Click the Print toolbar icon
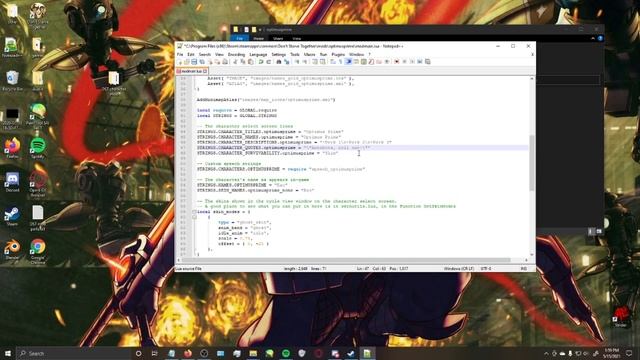Viewport: 640px width, 360px height. pos(224,62)
